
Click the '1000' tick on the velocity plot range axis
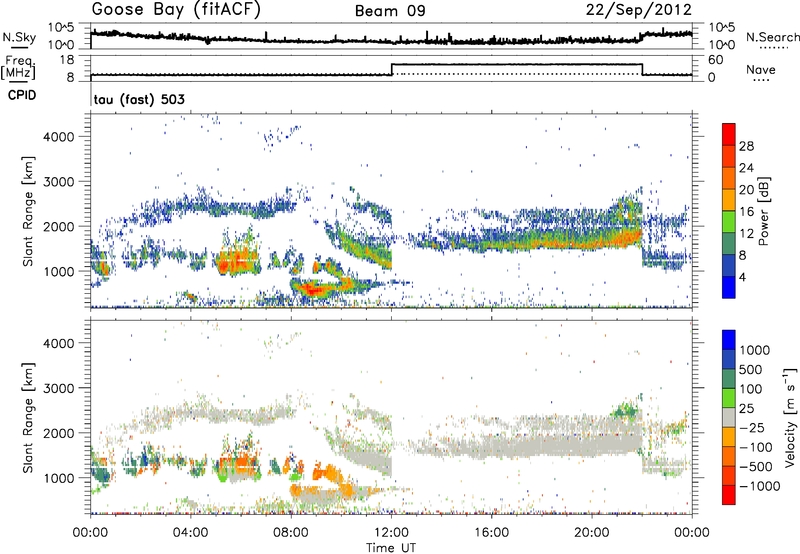click(x=59, y=478)
